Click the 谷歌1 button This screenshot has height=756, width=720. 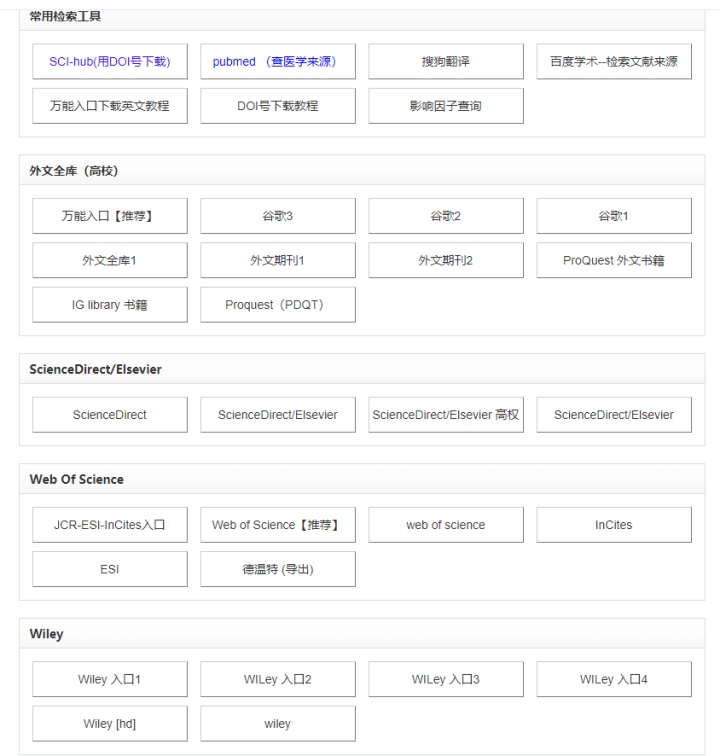pos(614,216)
